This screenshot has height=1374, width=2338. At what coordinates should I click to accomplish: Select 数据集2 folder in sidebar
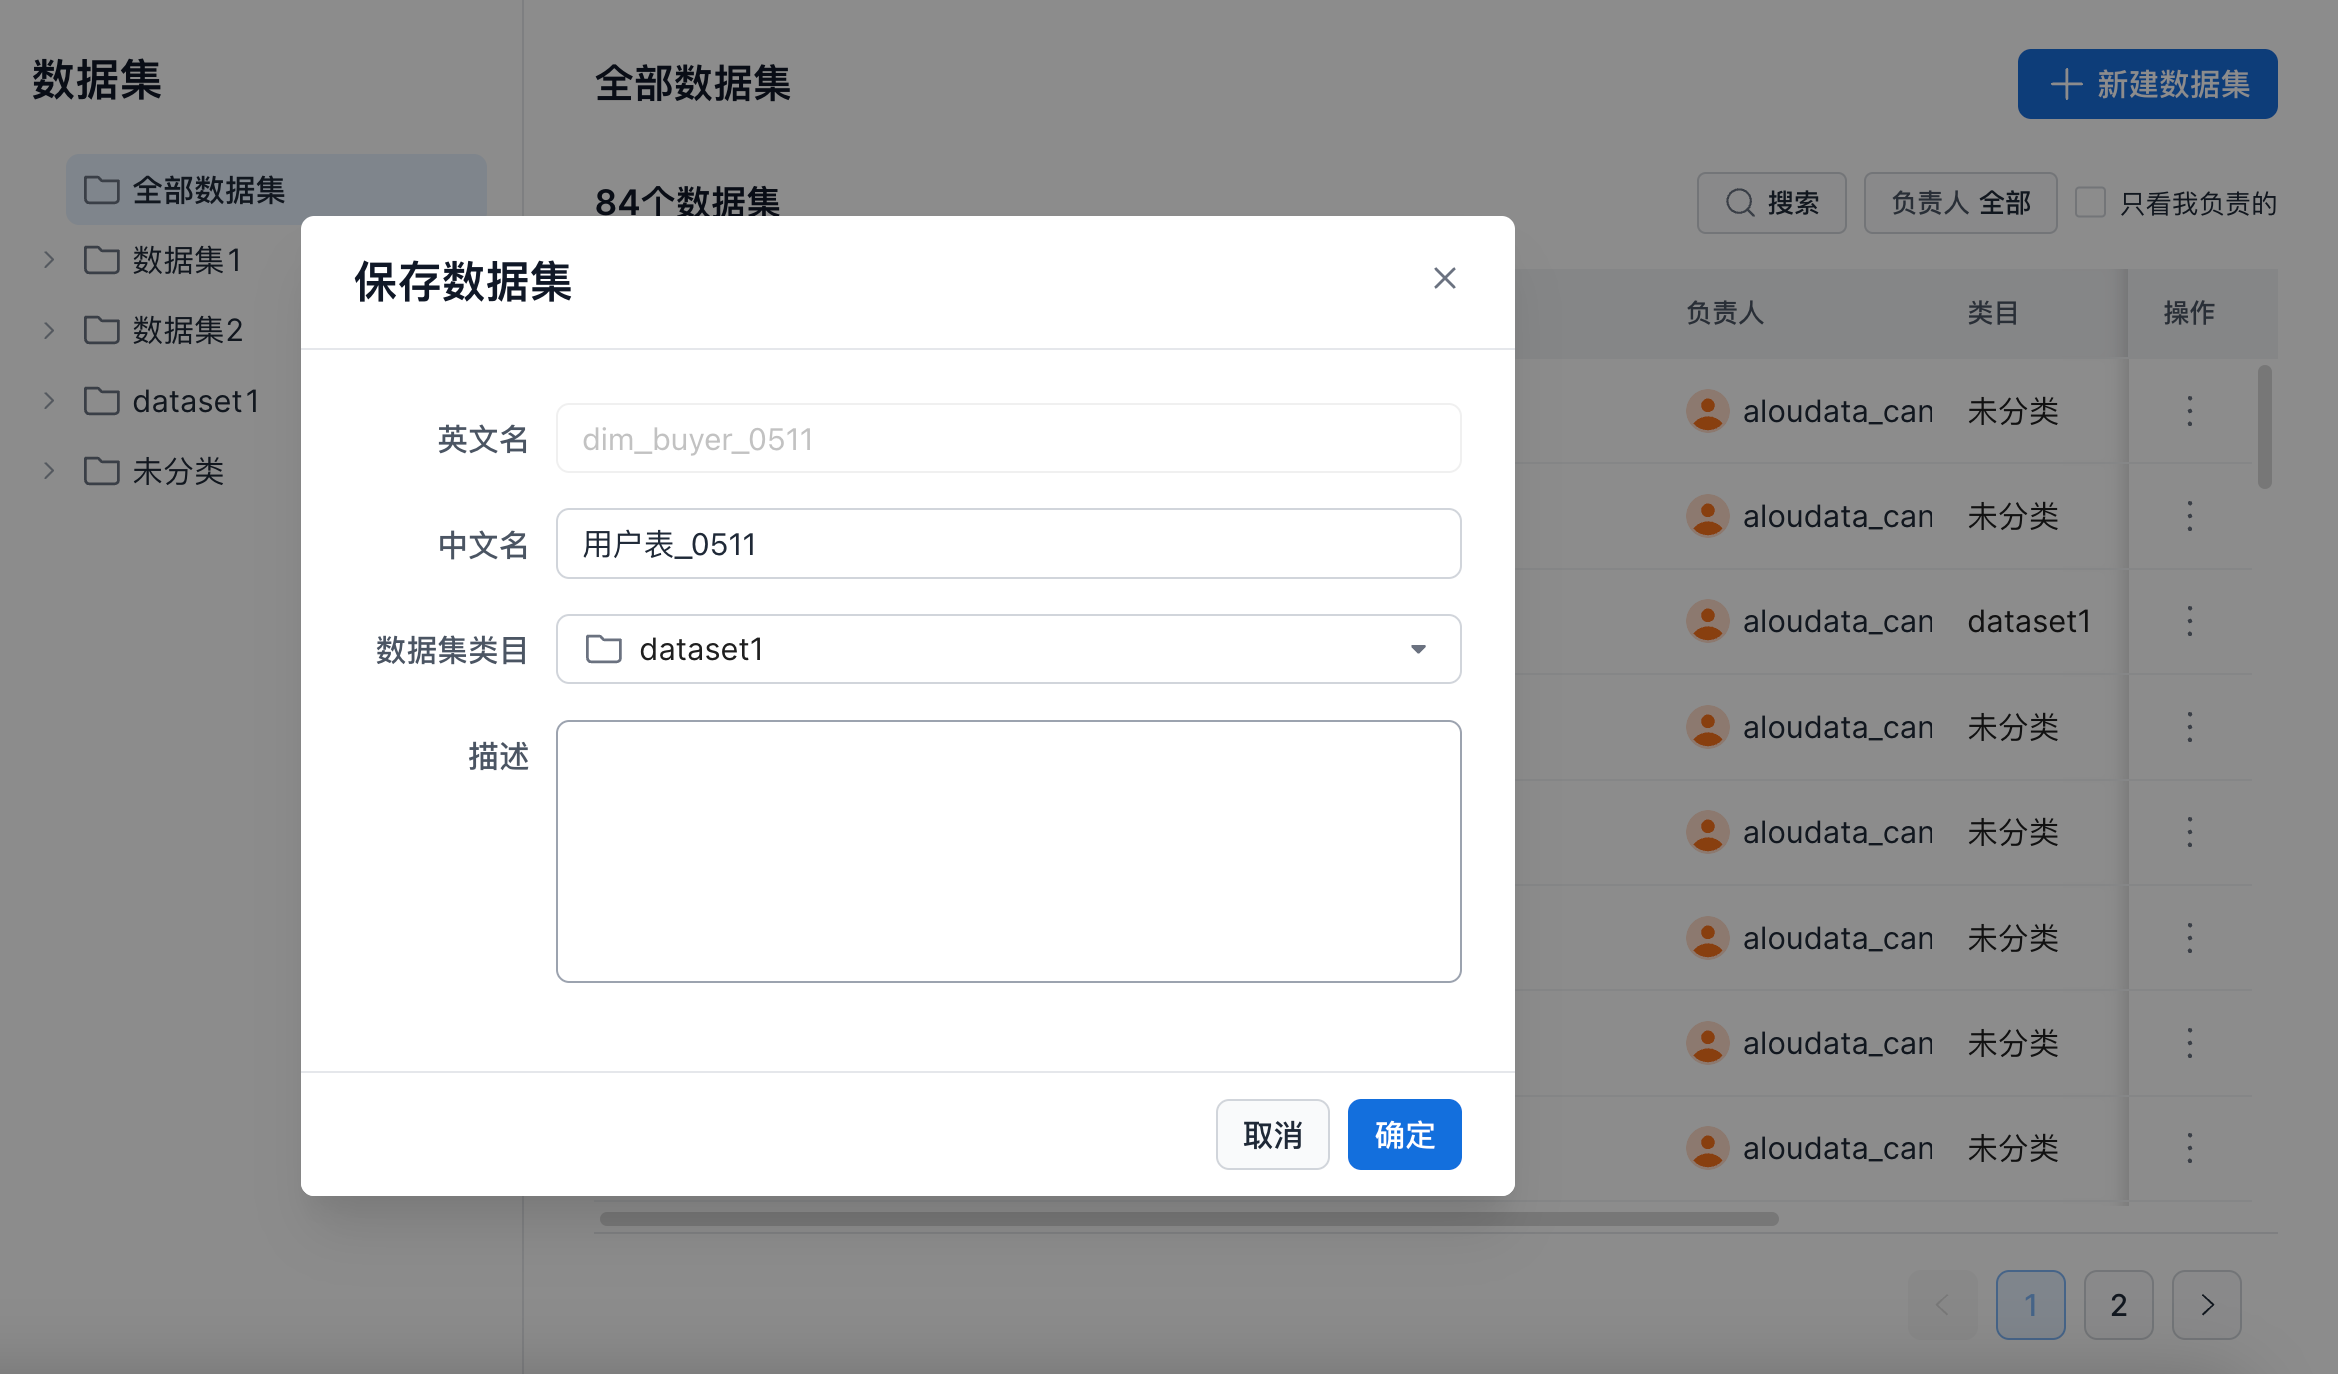[187, 330]
